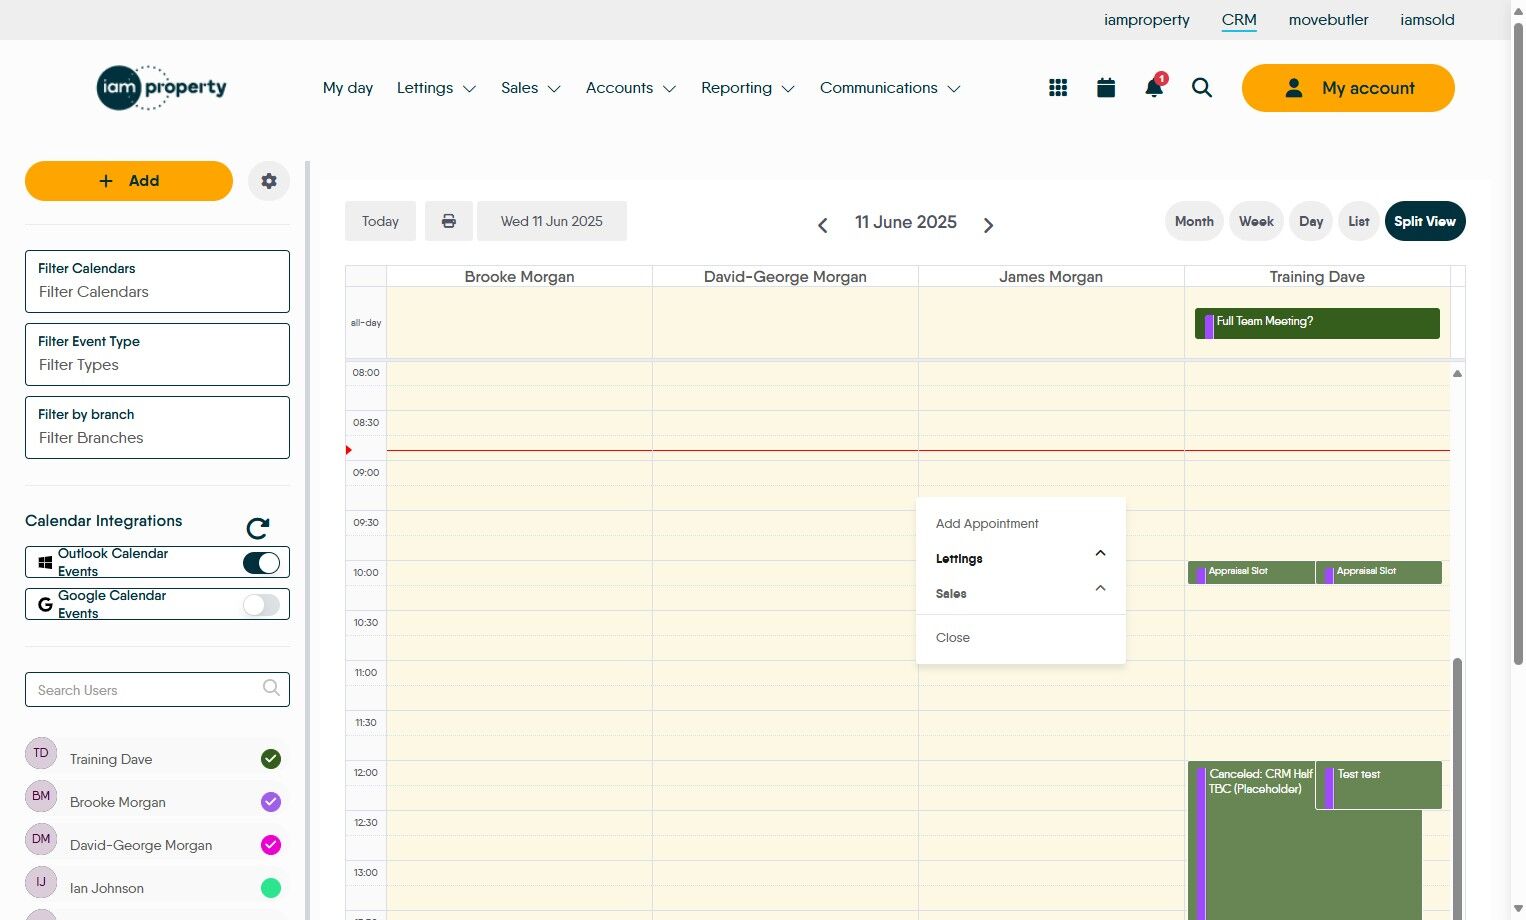The width and height of the screenshot is (1526, 920).
Task: Go to next day arrow
Action: tap(988, 225)
